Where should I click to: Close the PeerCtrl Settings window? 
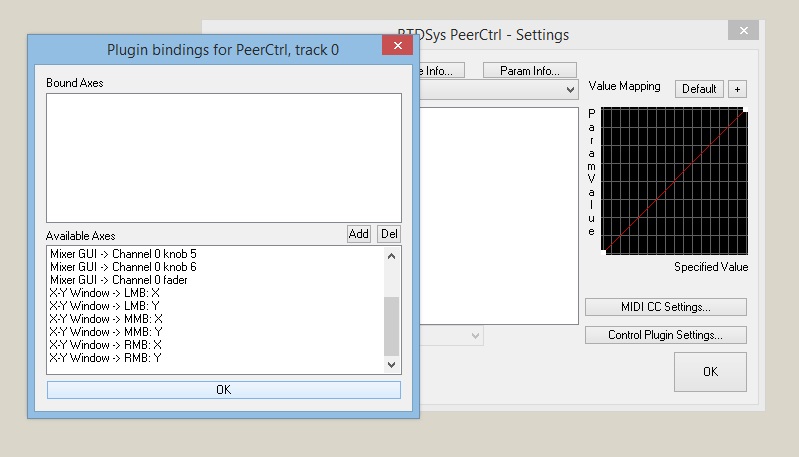click(743, 31)
